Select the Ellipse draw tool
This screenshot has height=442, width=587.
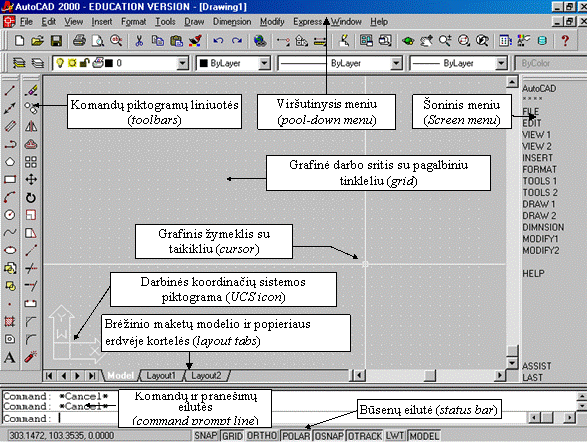pos(10,250)
